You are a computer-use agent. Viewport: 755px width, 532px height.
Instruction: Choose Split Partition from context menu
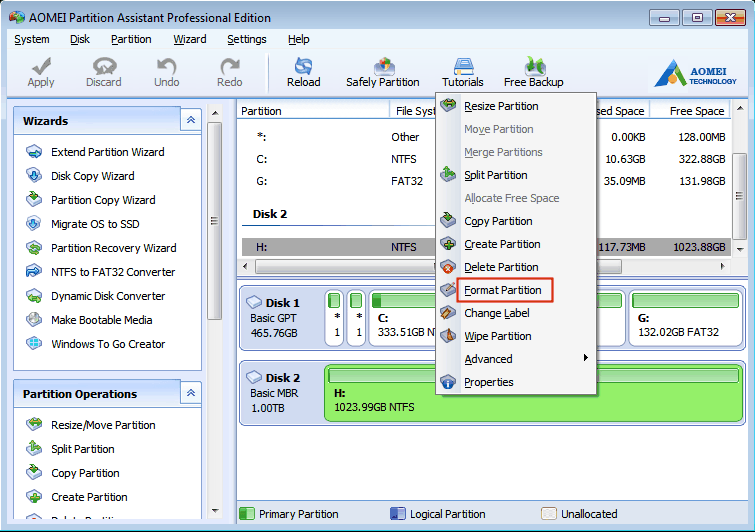pyautogui.click(x=495, y=175)
